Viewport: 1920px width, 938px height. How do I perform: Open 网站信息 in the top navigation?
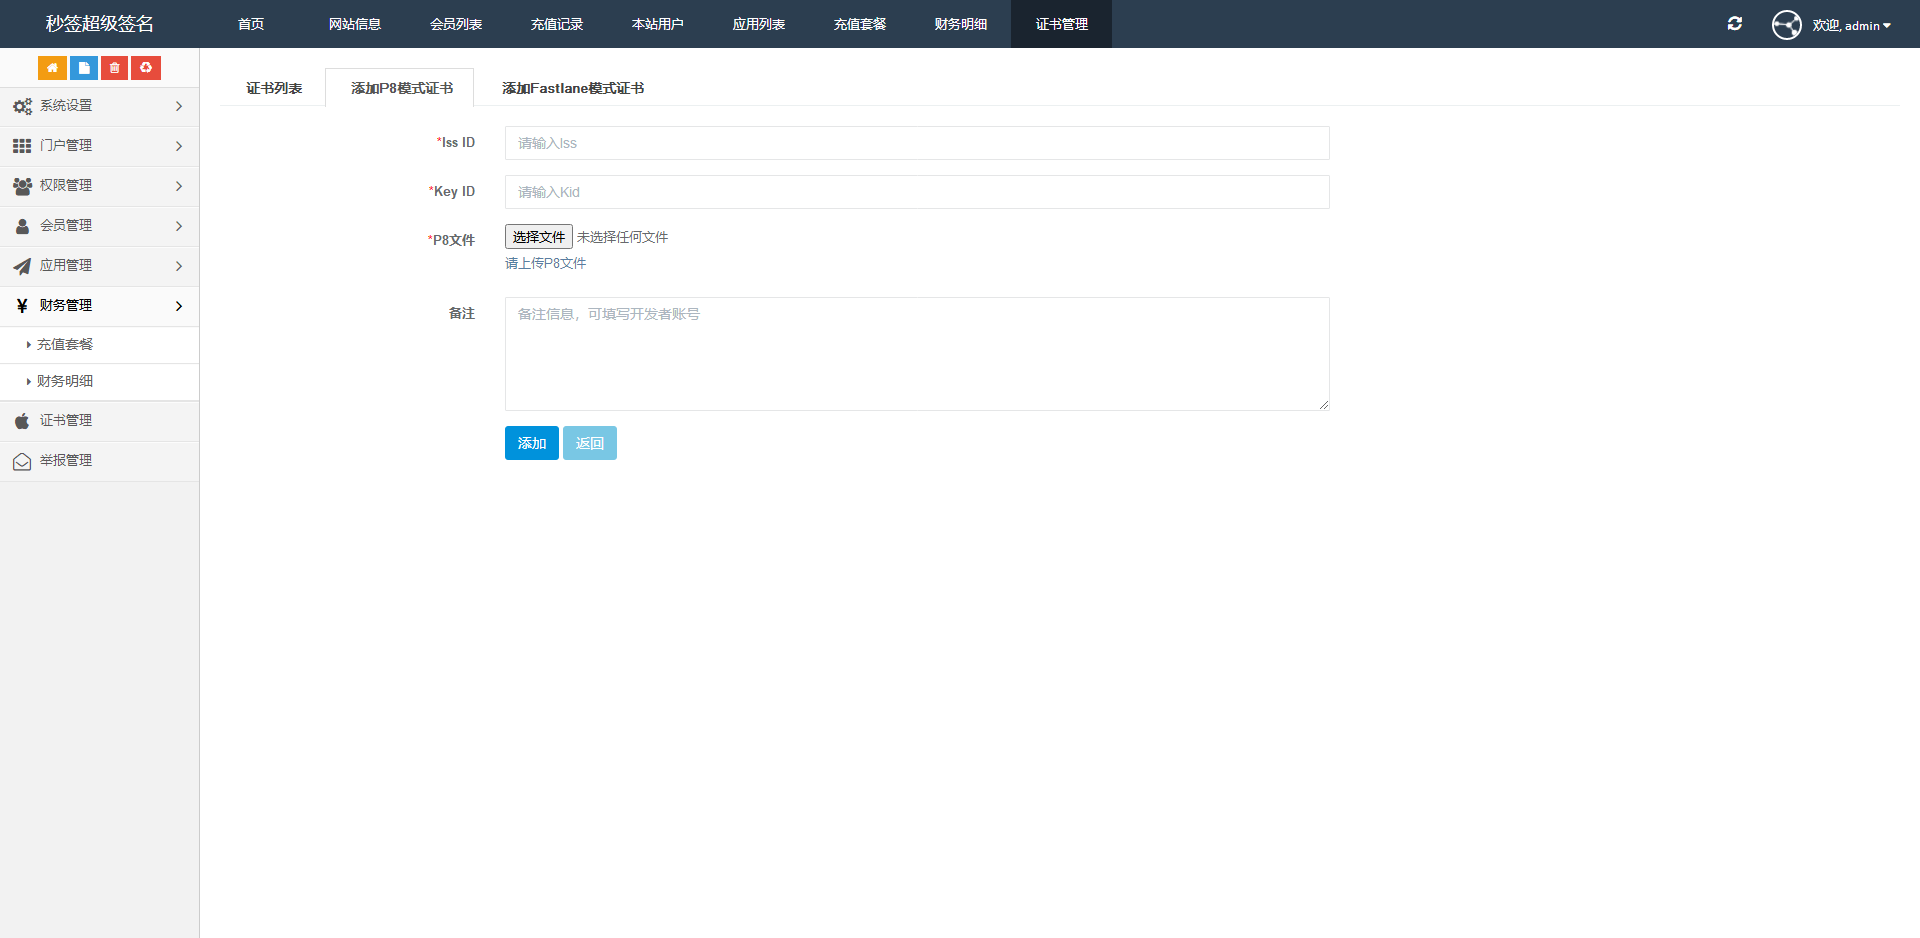(x=355, y=24)
